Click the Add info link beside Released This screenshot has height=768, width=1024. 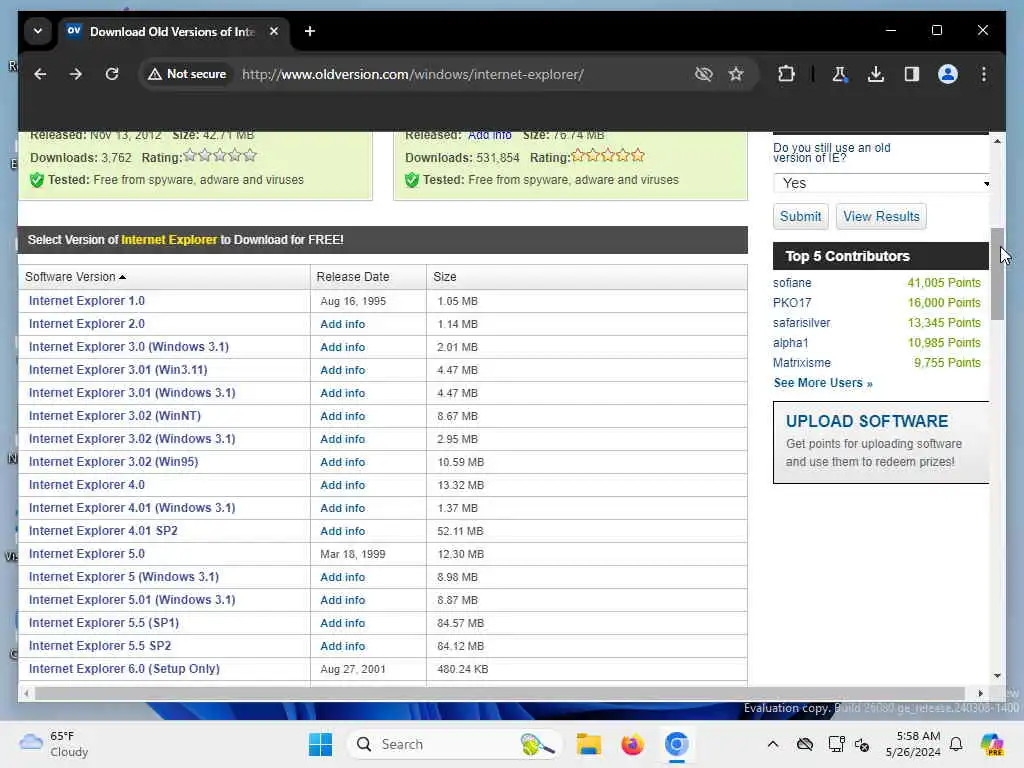(490, 135)
